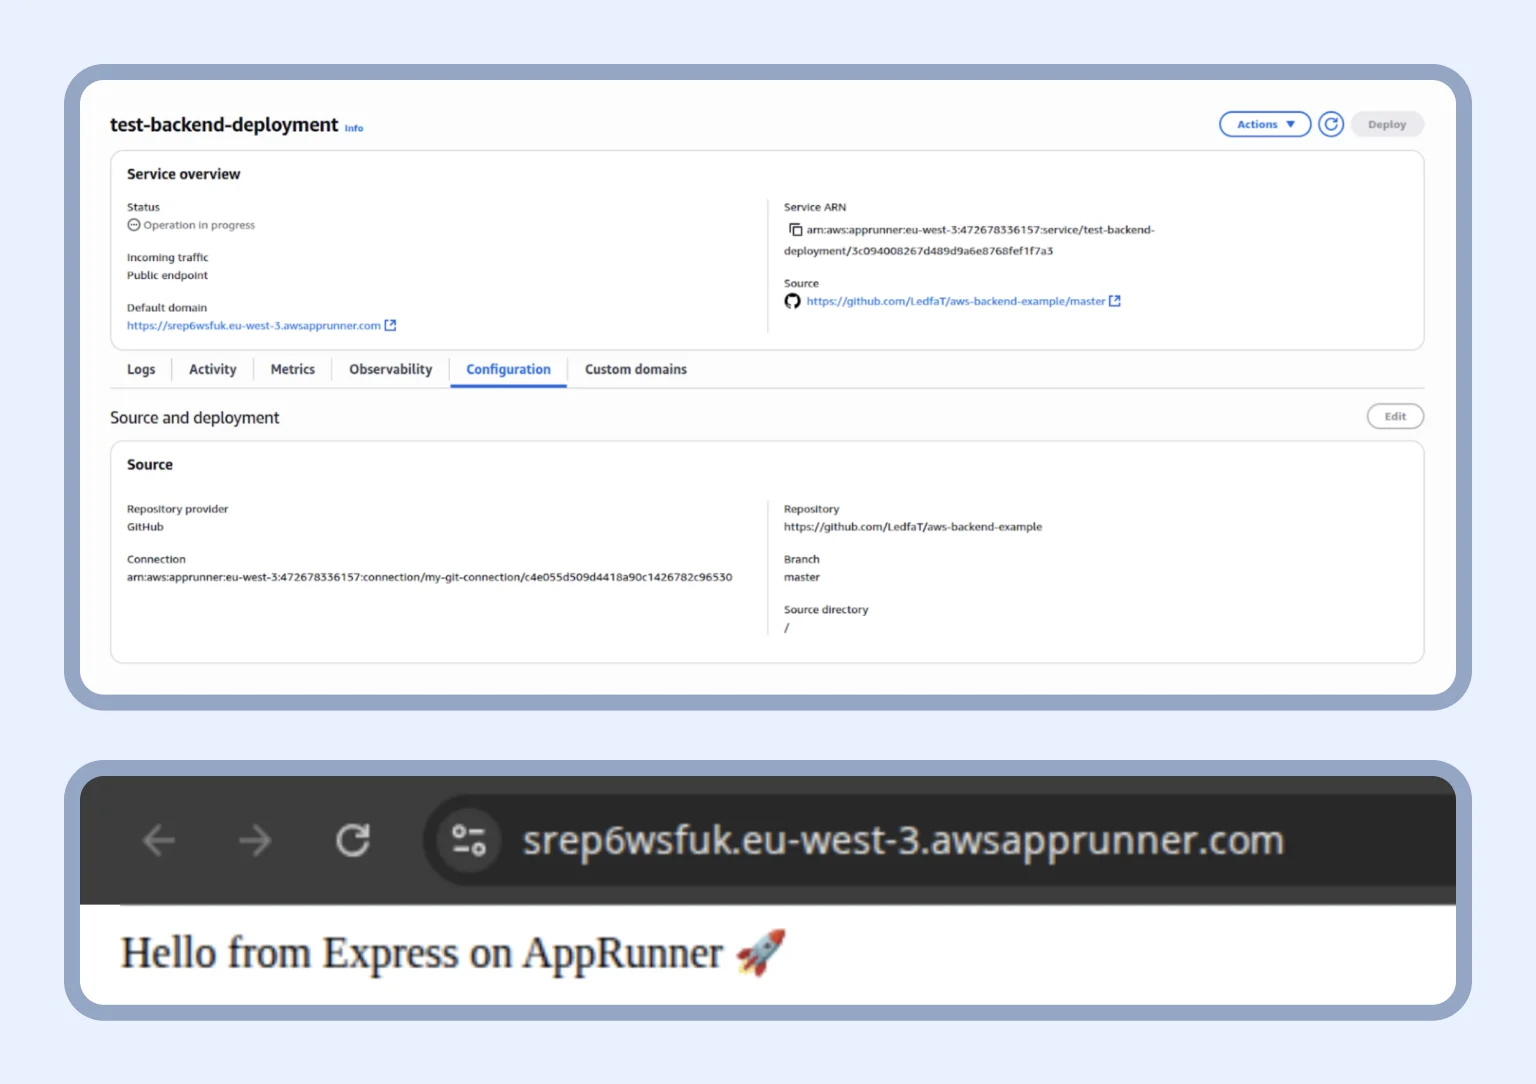Open default domain via its external link icon
The width and height of the screenshot is (1536, 1084).
(392, 325)
